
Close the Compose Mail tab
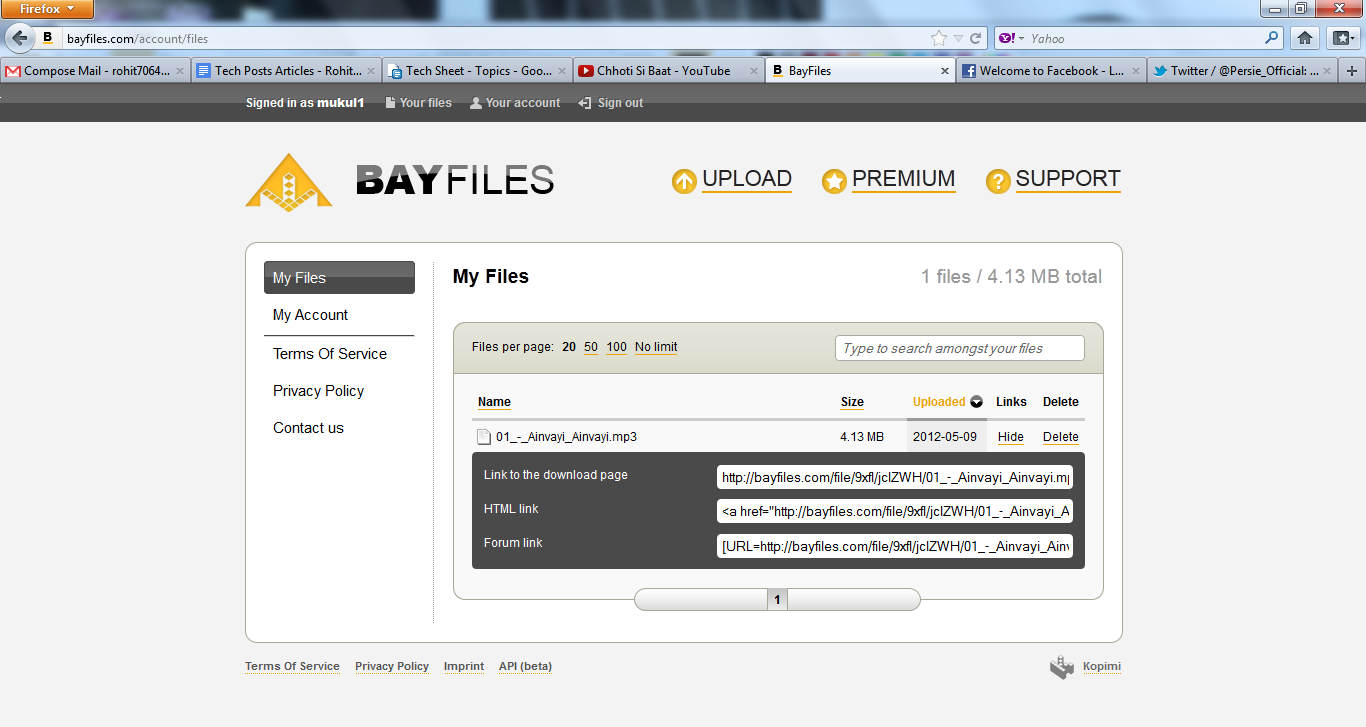point(180,71)
